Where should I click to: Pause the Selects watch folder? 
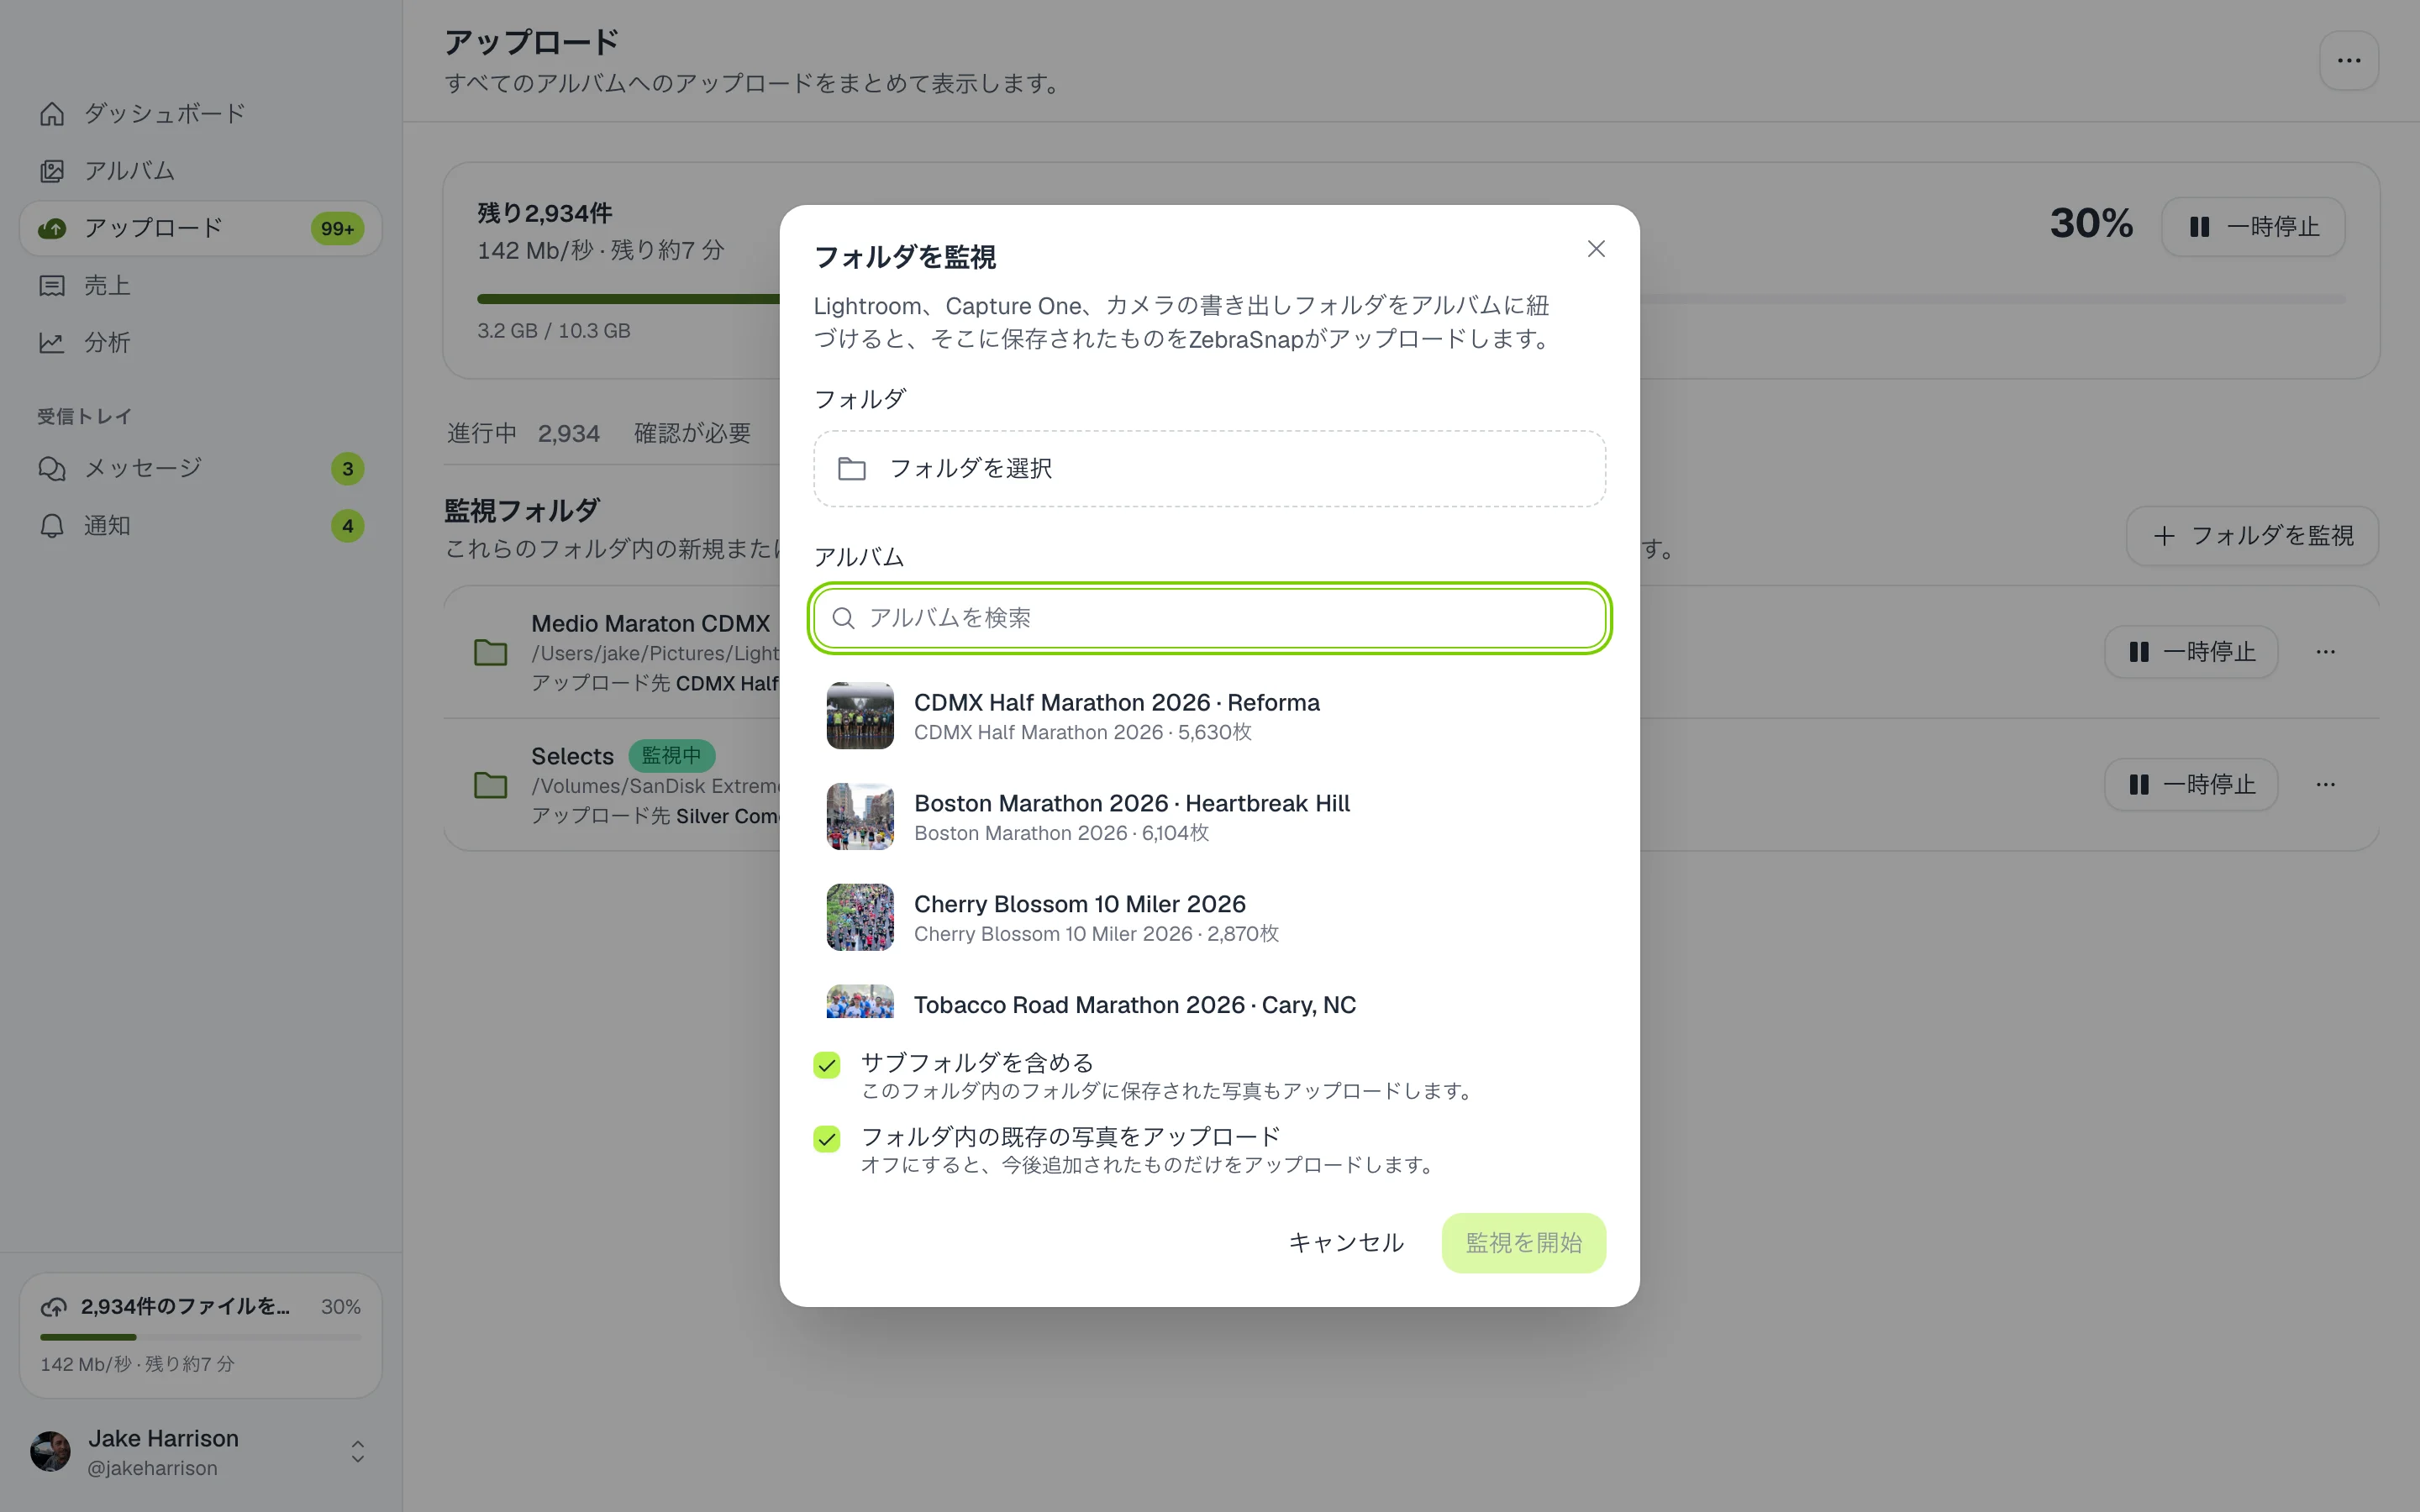coord(2191,784)
